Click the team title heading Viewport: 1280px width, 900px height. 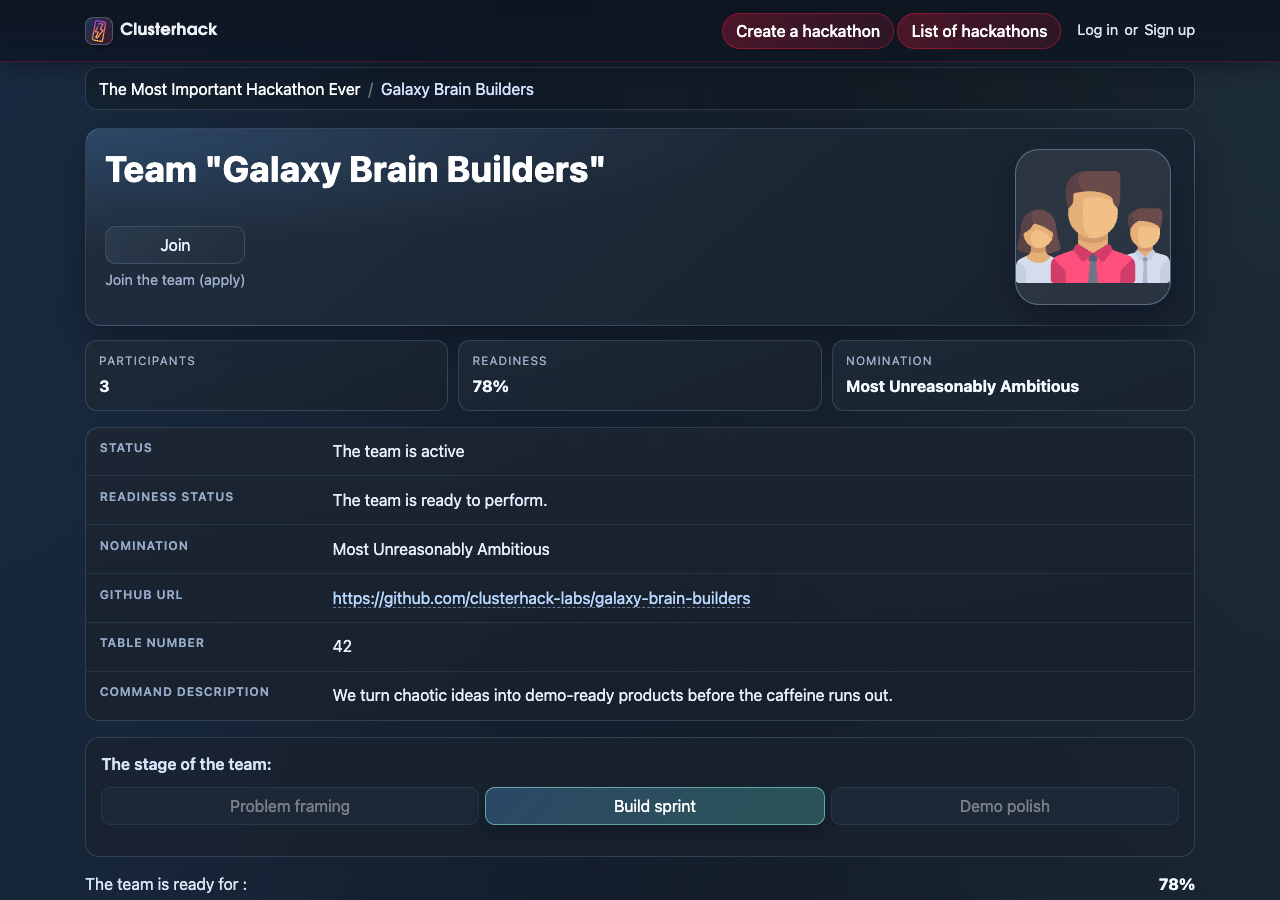coord(355,170)
